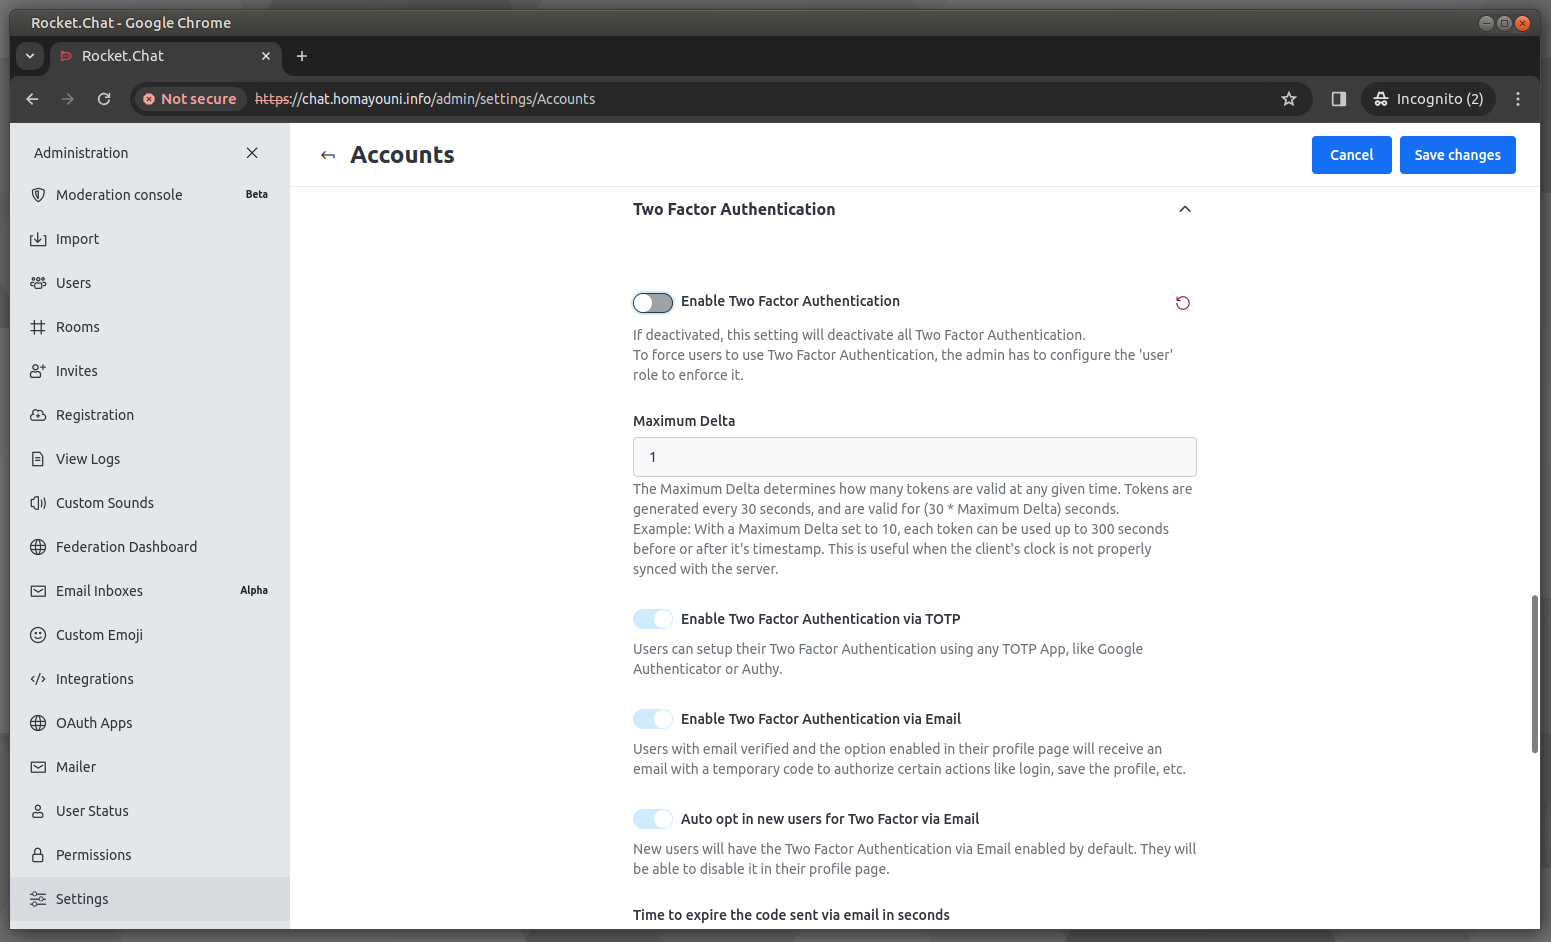Go back with the browser back arrow
The height and width of the screenshot is (942, 1551).
[x=32, y=99]
